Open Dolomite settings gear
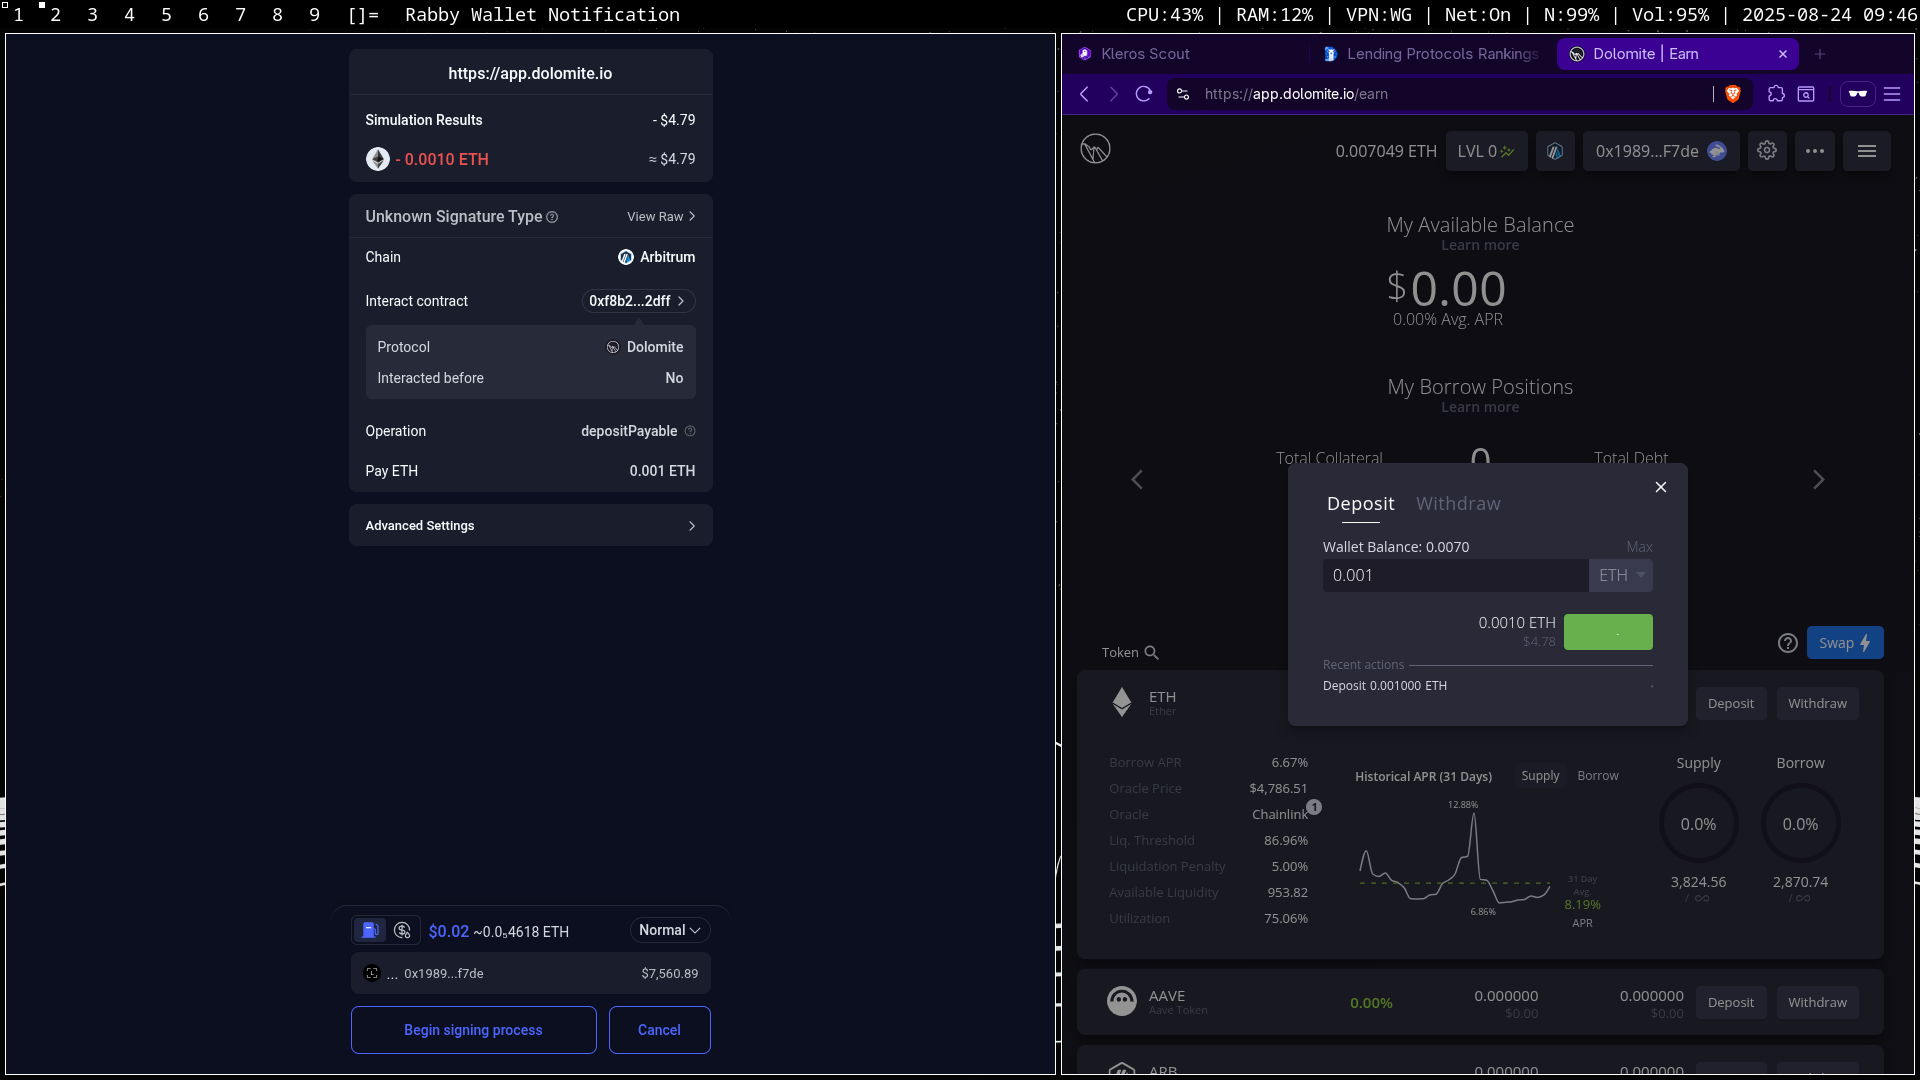The height and width of the screenshot is (1080, 1920). point(1767,151)
